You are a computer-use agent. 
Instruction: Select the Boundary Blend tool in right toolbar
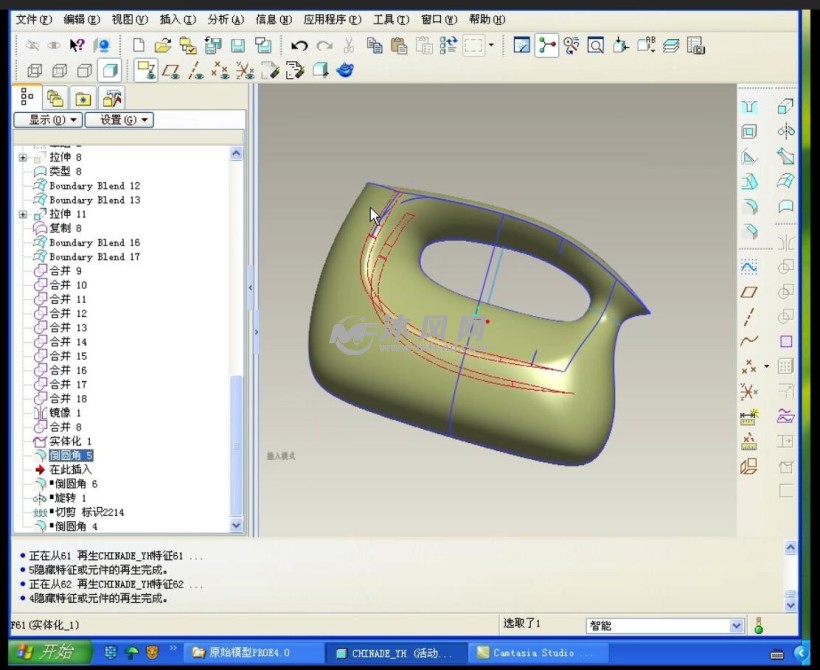(785, 181)
